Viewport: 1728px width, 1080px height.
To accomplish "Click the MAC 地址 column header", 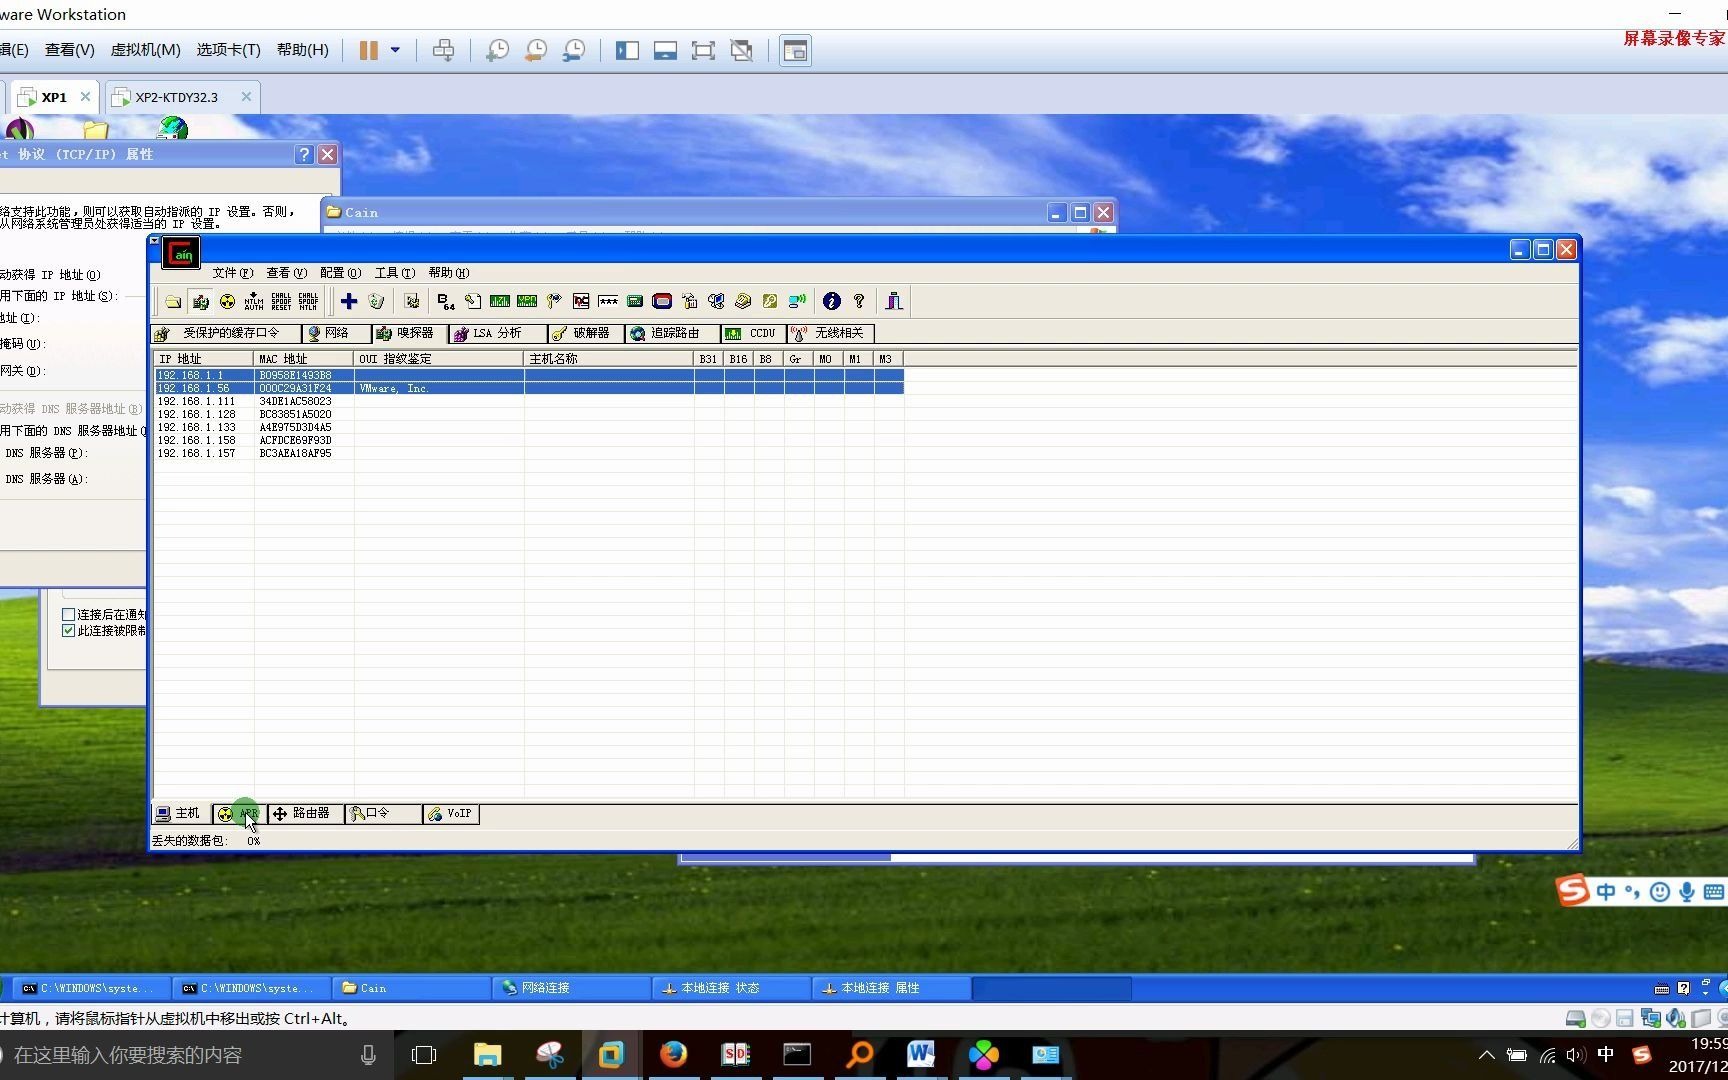I will coord(304,359).
